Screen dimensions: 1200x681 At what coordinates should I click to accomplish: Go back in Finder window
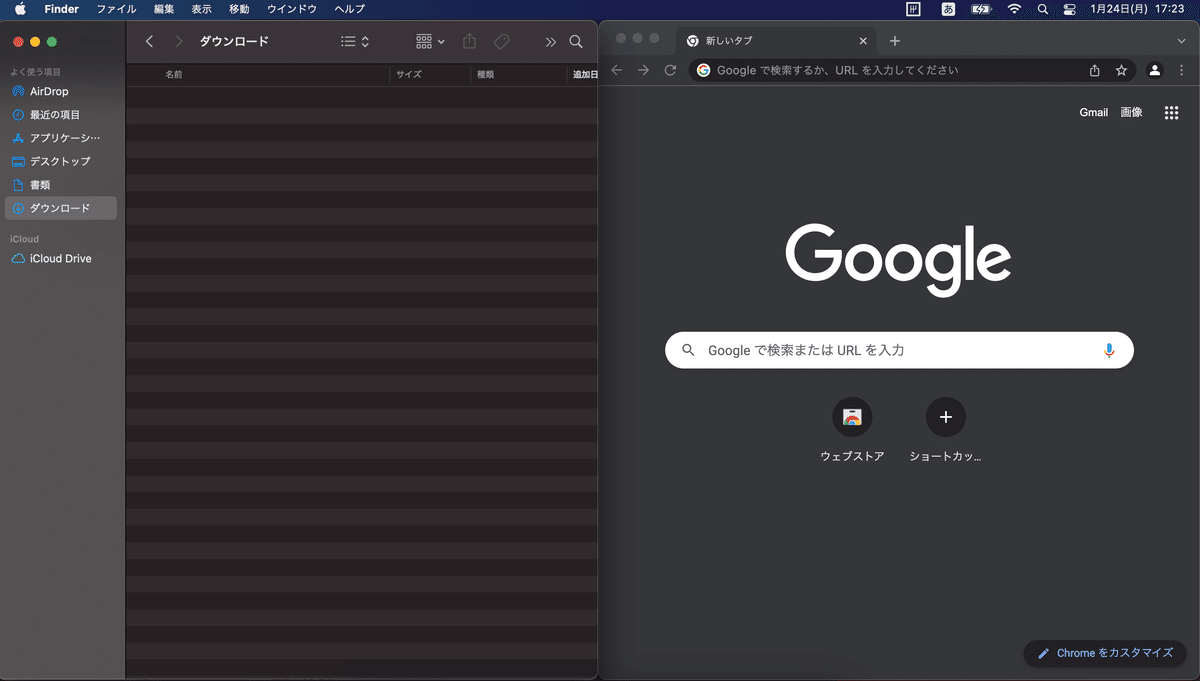point(149,42)
